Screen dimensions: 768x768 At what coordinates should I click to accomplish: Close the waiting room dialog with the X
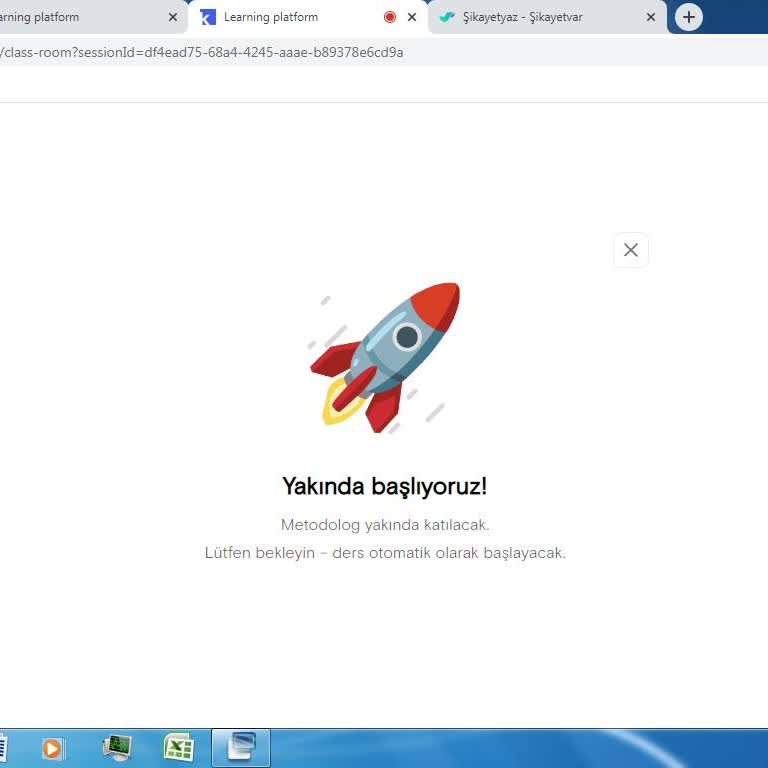[630, 250]
